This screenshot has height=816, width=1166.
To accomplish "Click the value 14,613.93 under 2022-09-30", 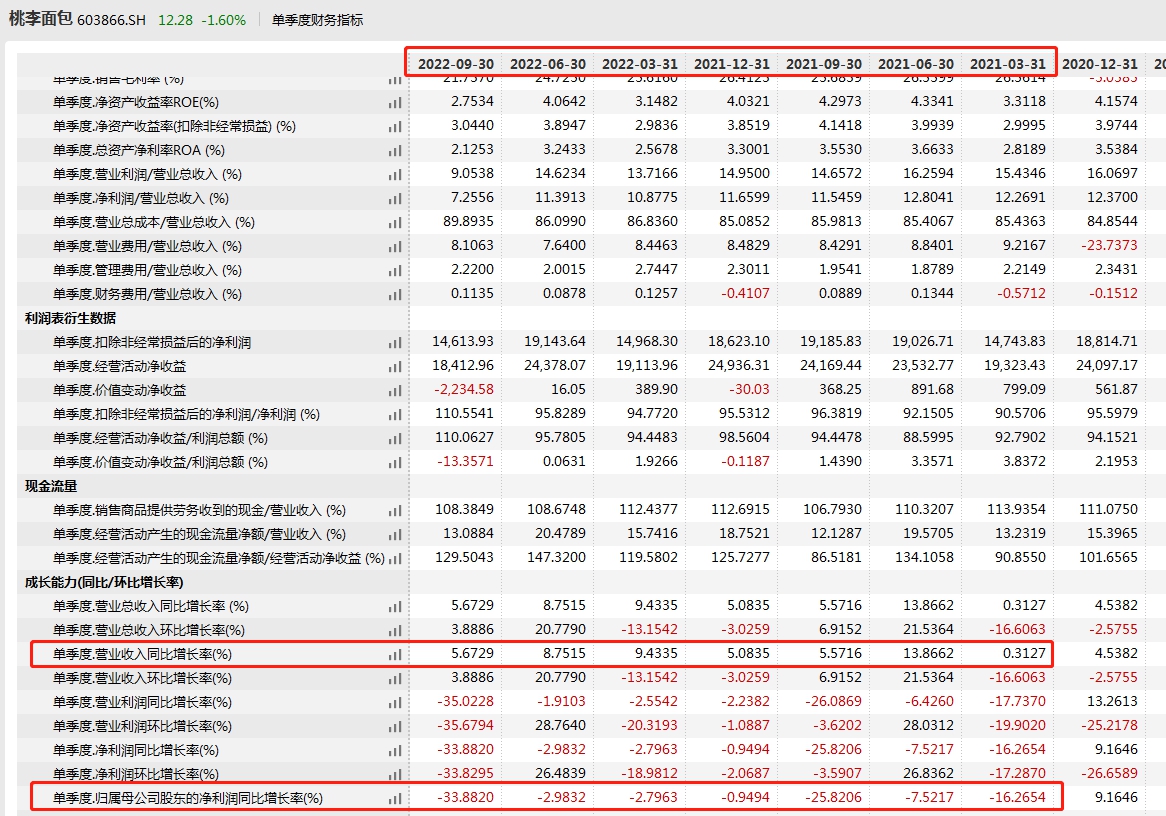I will [463, 341].
